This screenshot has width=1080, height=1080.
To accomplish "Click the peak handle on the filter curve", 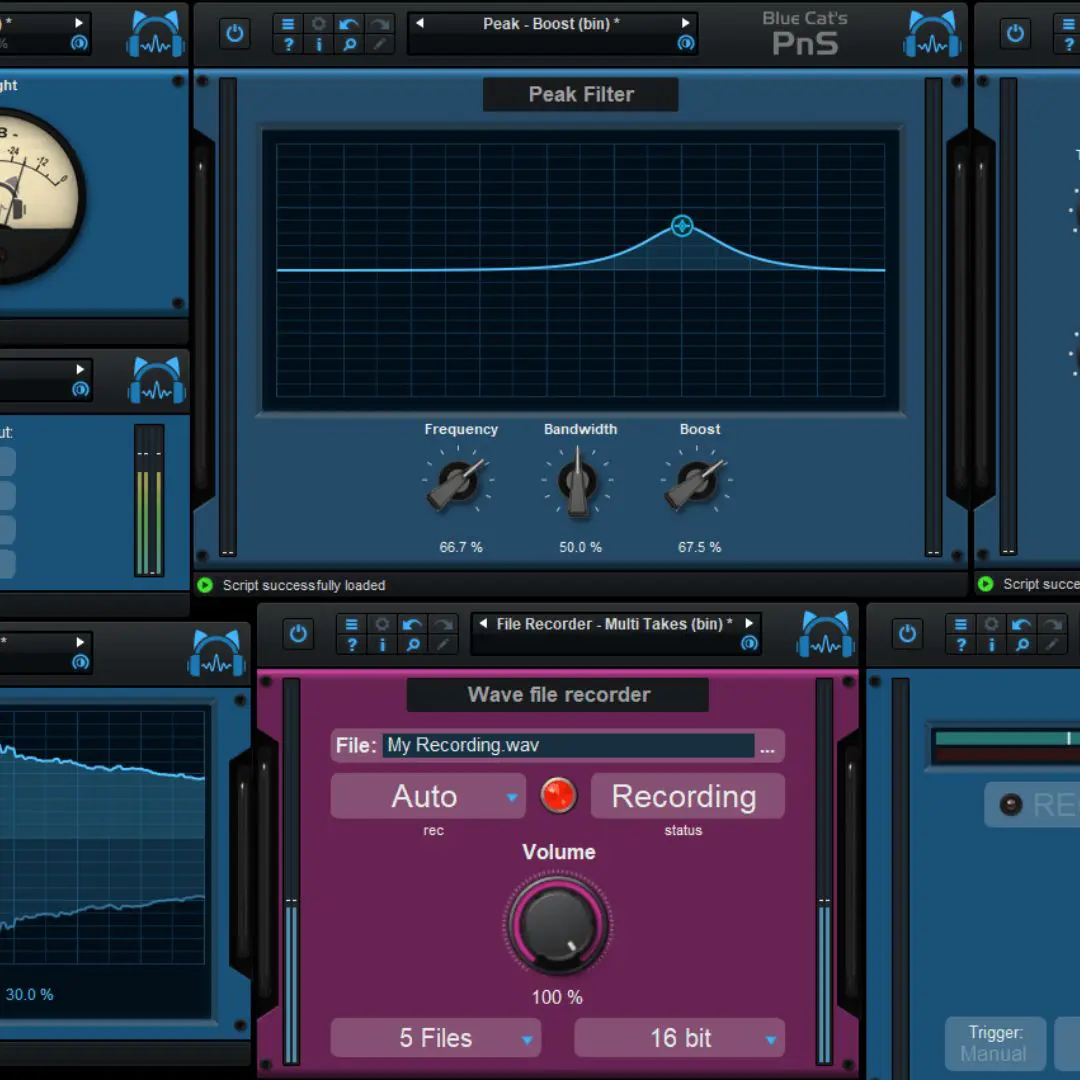I will click(682, 225).
